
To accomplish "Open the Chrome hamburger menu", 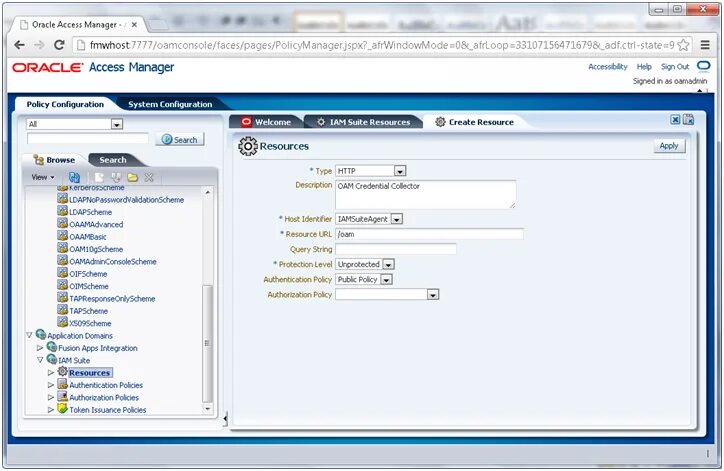I will point(705,45).
